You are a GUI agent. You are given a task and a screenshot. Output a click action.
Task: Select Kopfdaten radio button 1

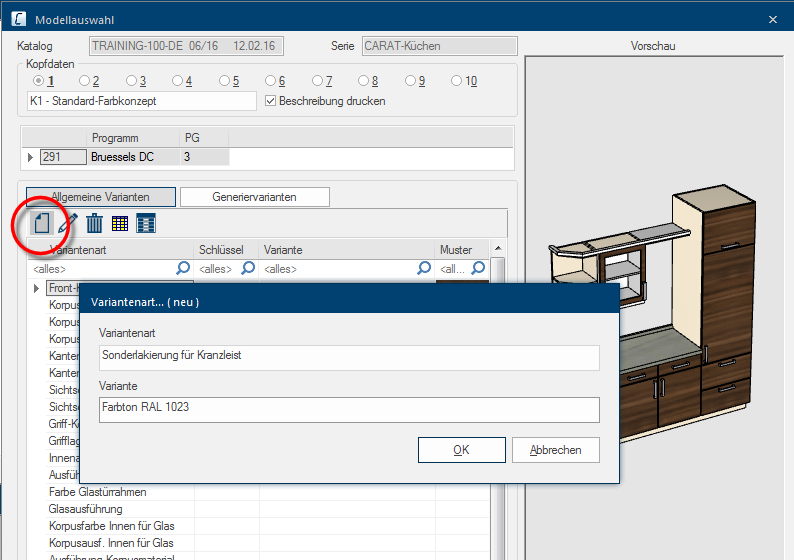[x=38, y=81]
